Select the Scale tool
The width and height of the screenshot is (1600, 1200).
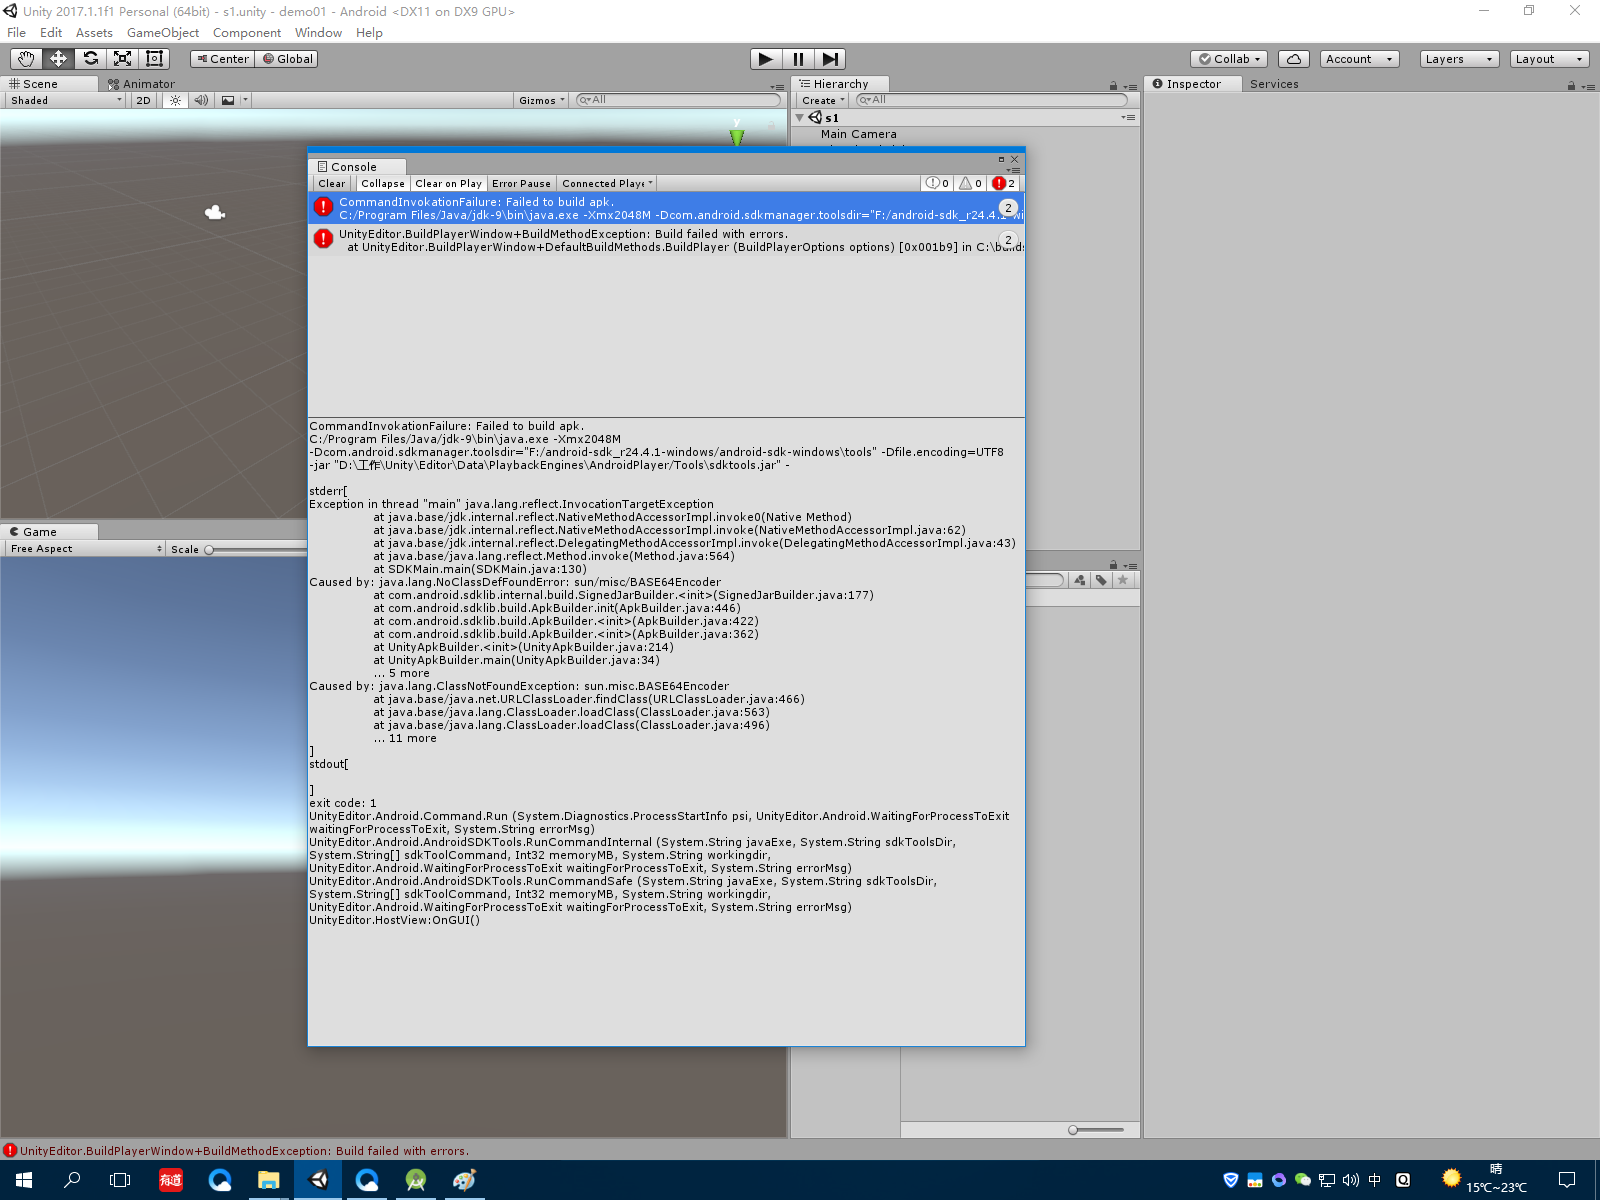(122, 59)
